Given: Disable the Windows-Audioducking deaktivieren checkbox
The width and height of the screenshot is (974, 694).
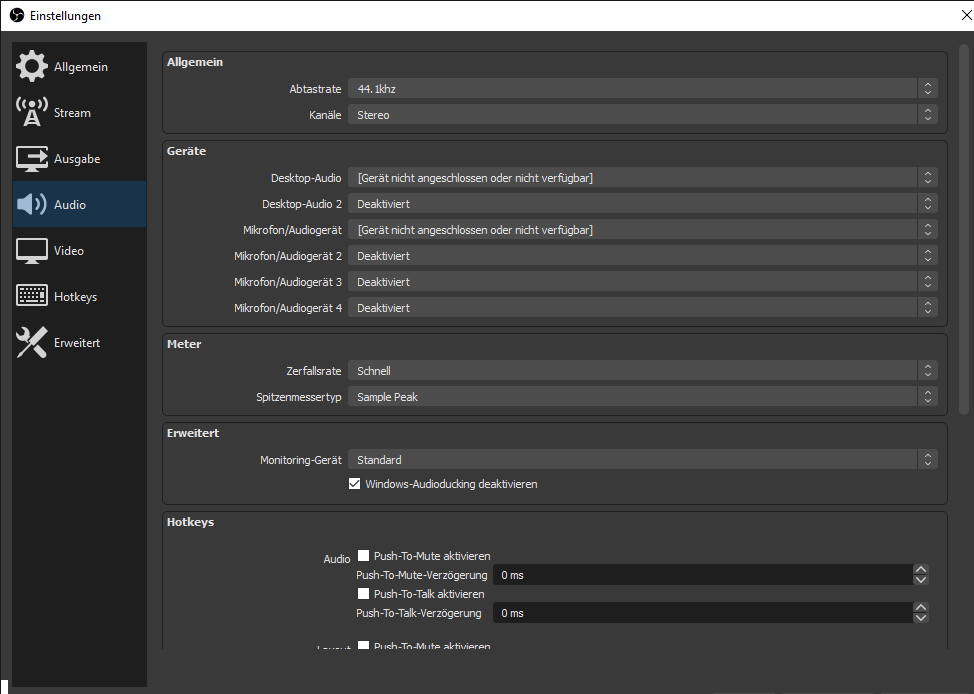Looking at the screenshot, I should pyautogui.click(x=354, y=484).
